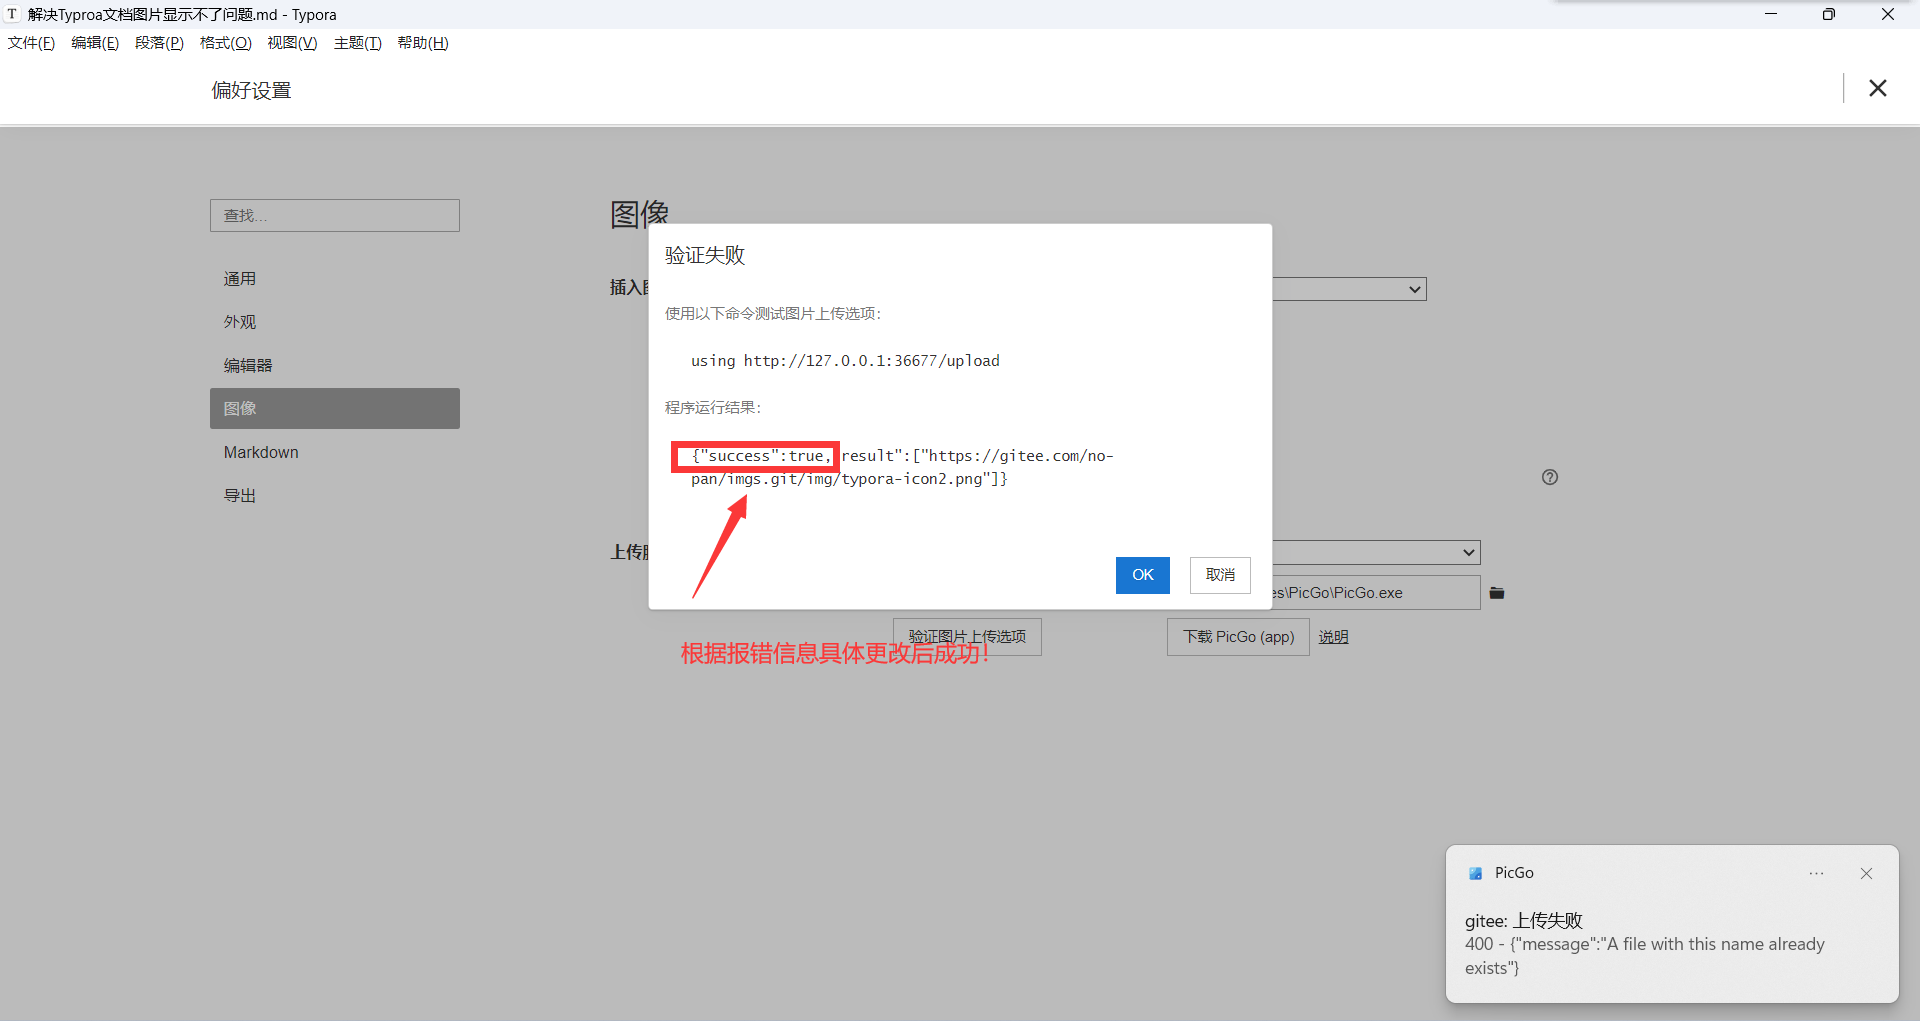Select 通用 in preferences sidebar
This screenshot has height=1021, width=1920.
(x=335, y=279)
